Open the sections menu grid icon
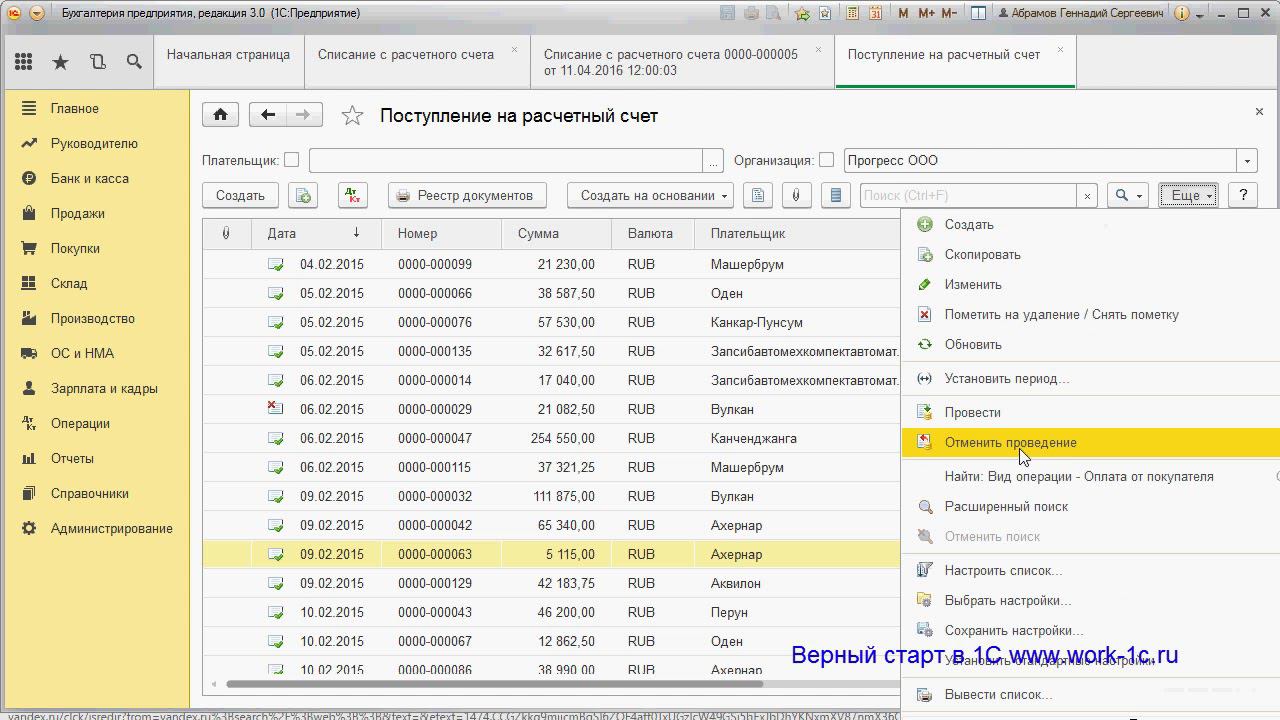Viewport: 1280px width, 720px height. click(23, 62)
